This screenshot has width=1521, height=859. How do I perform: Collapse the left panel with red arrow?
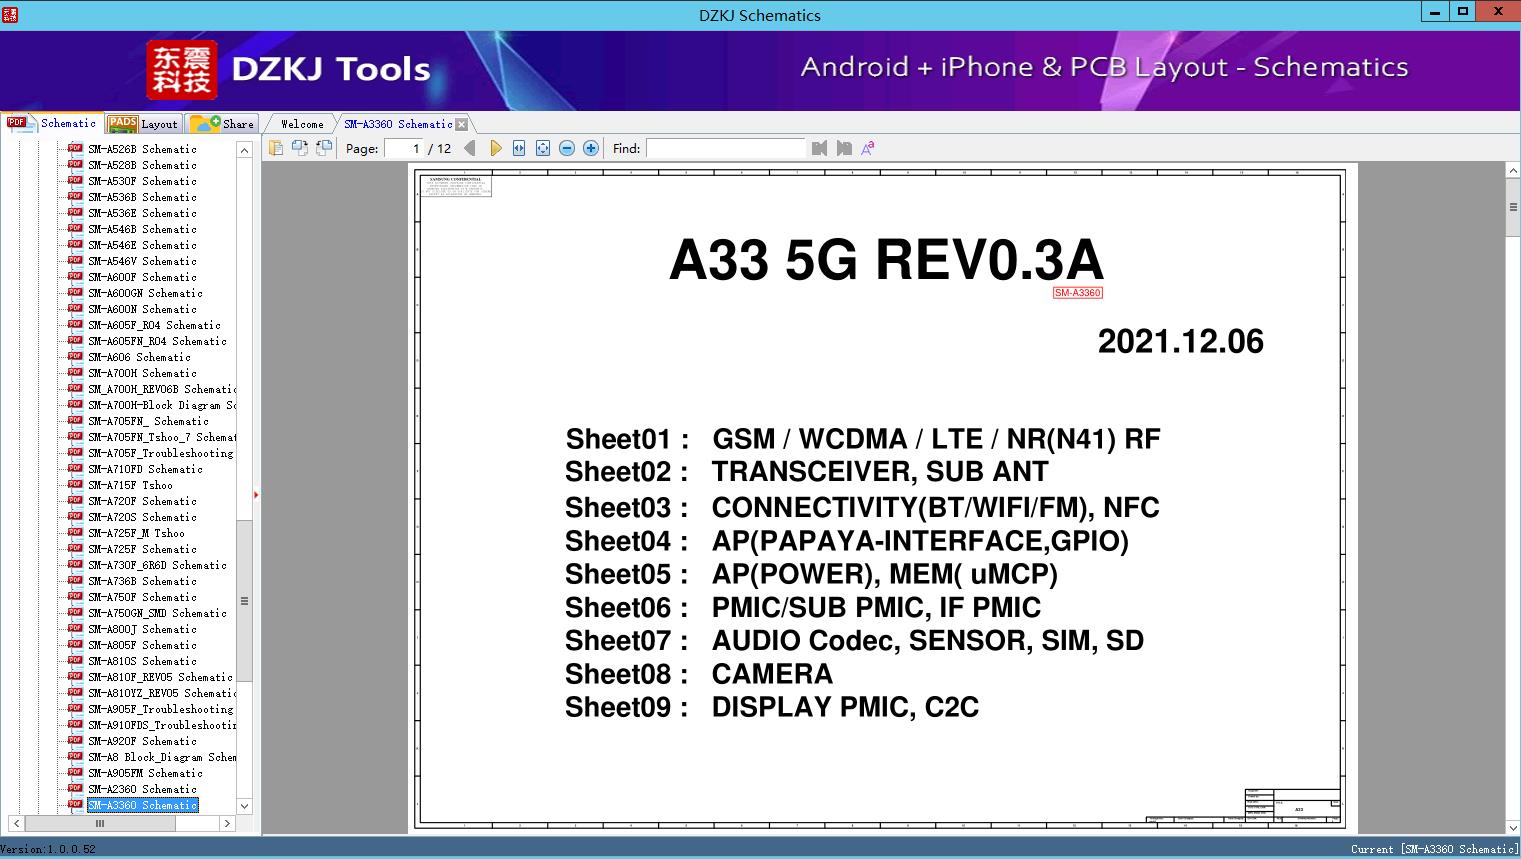(256, 494)
